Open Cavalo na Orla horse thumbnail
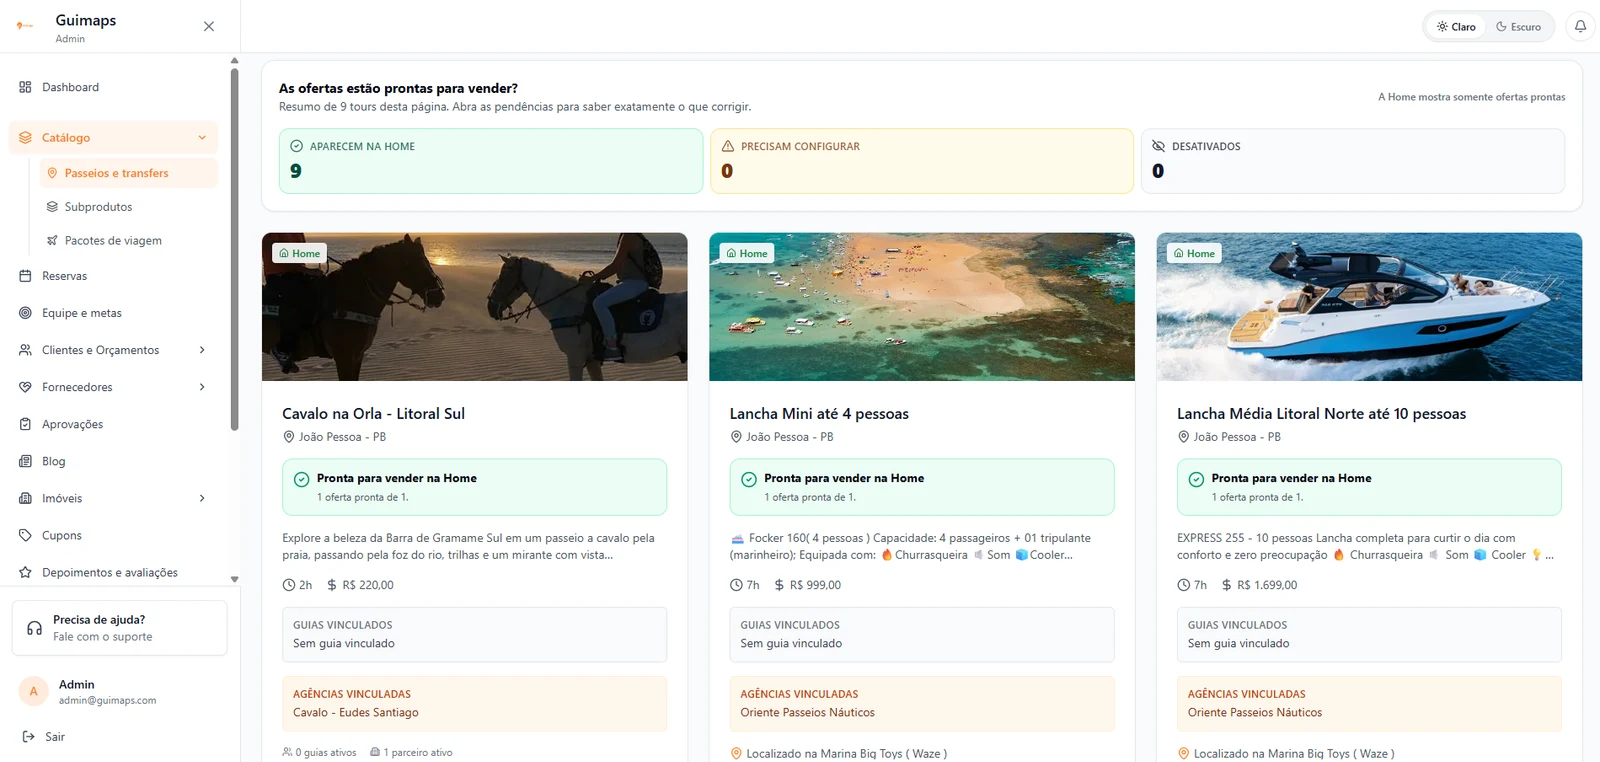 click(475, 307)
